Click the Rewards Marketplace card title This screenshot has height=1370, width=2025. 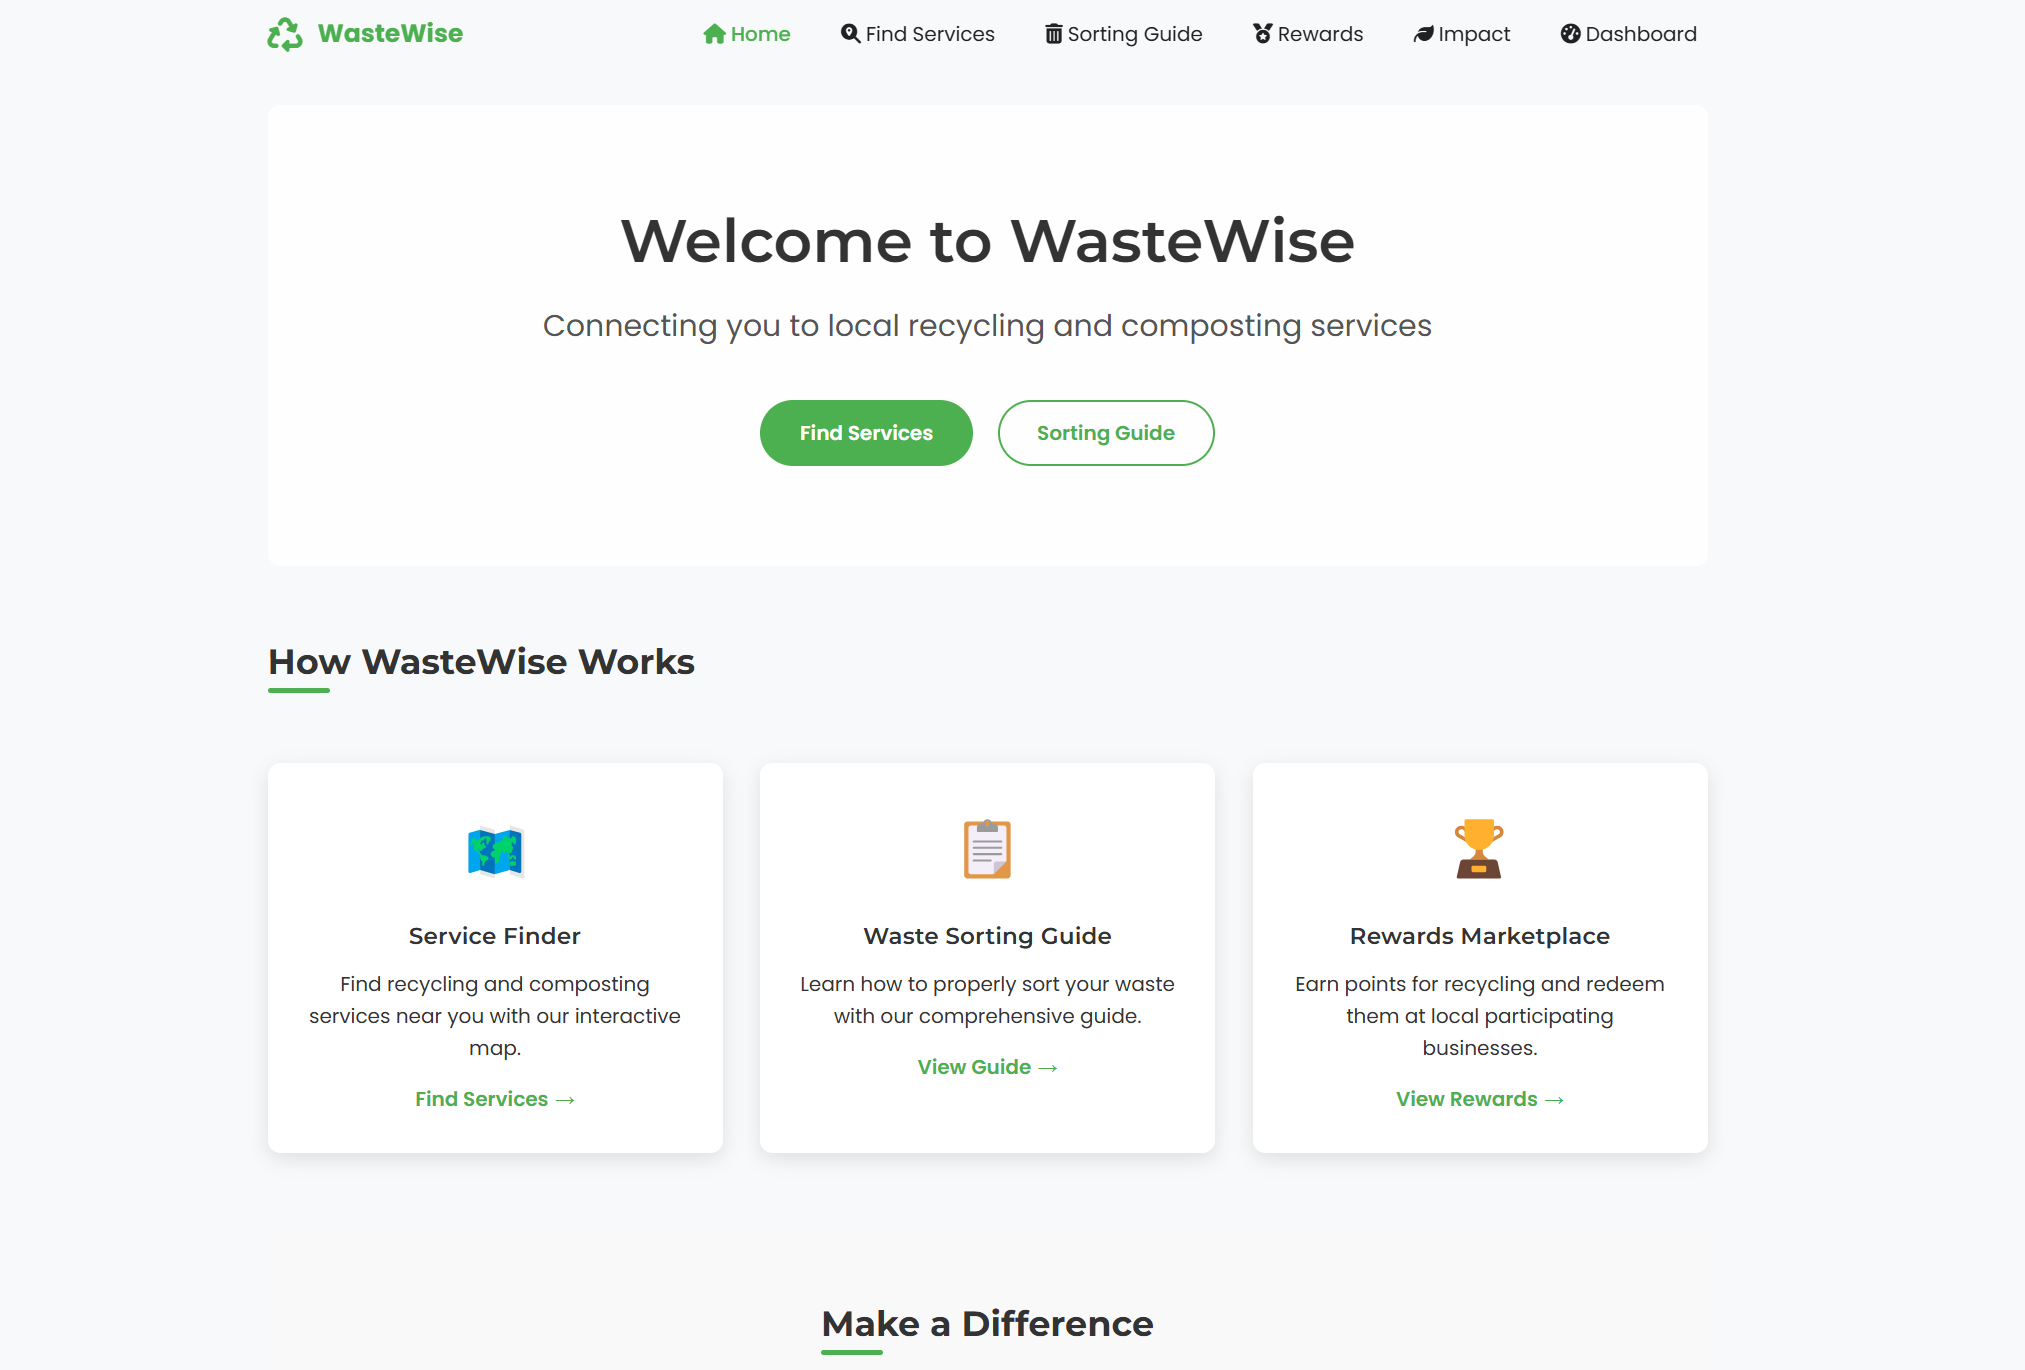point(1479,936)
